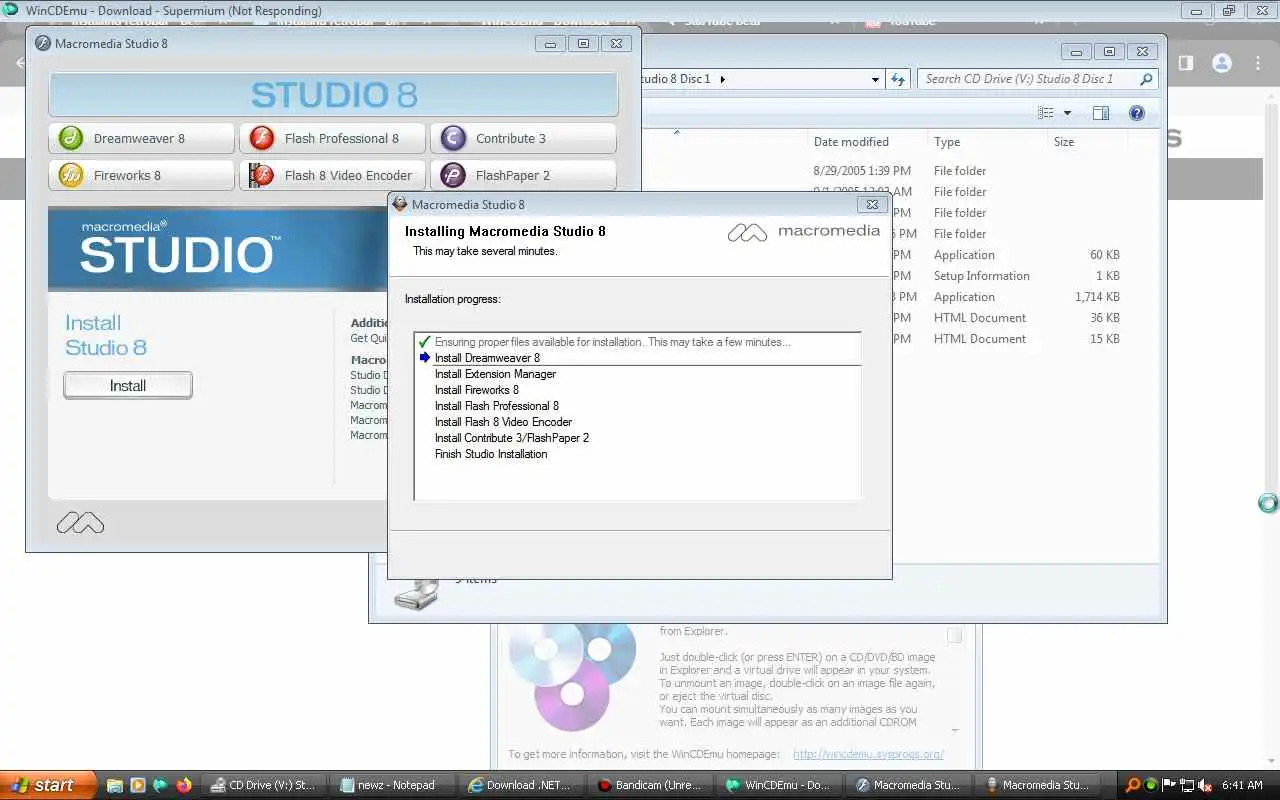Click the orange magnifier tray icon
Image resolution: width=1280 pixels, height=800 pixels.
click(x=1133, y=786)
